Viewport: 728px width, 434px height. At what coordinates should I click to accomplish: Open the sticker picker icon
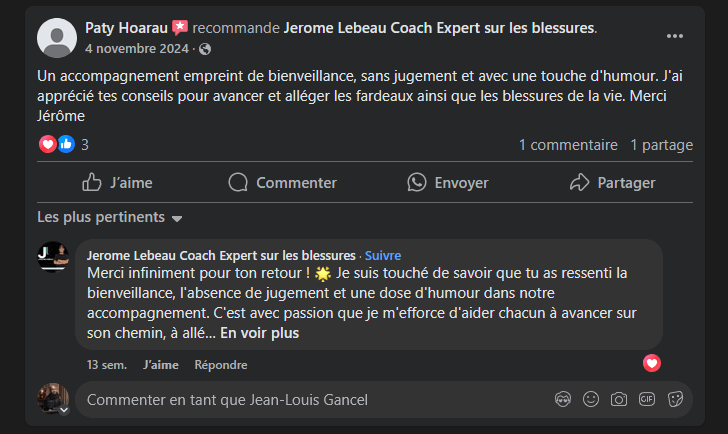point(675,399)
